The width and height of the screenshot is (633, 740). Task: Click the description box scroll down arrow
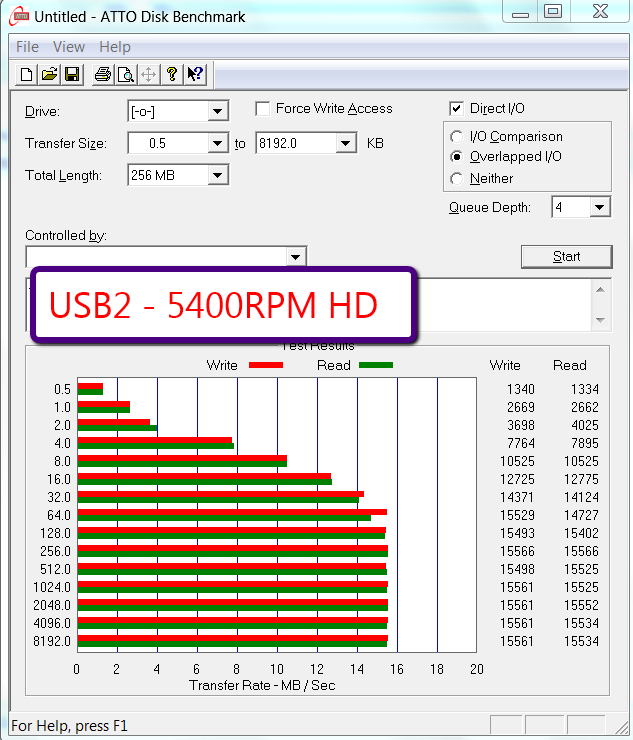point(600,320)
